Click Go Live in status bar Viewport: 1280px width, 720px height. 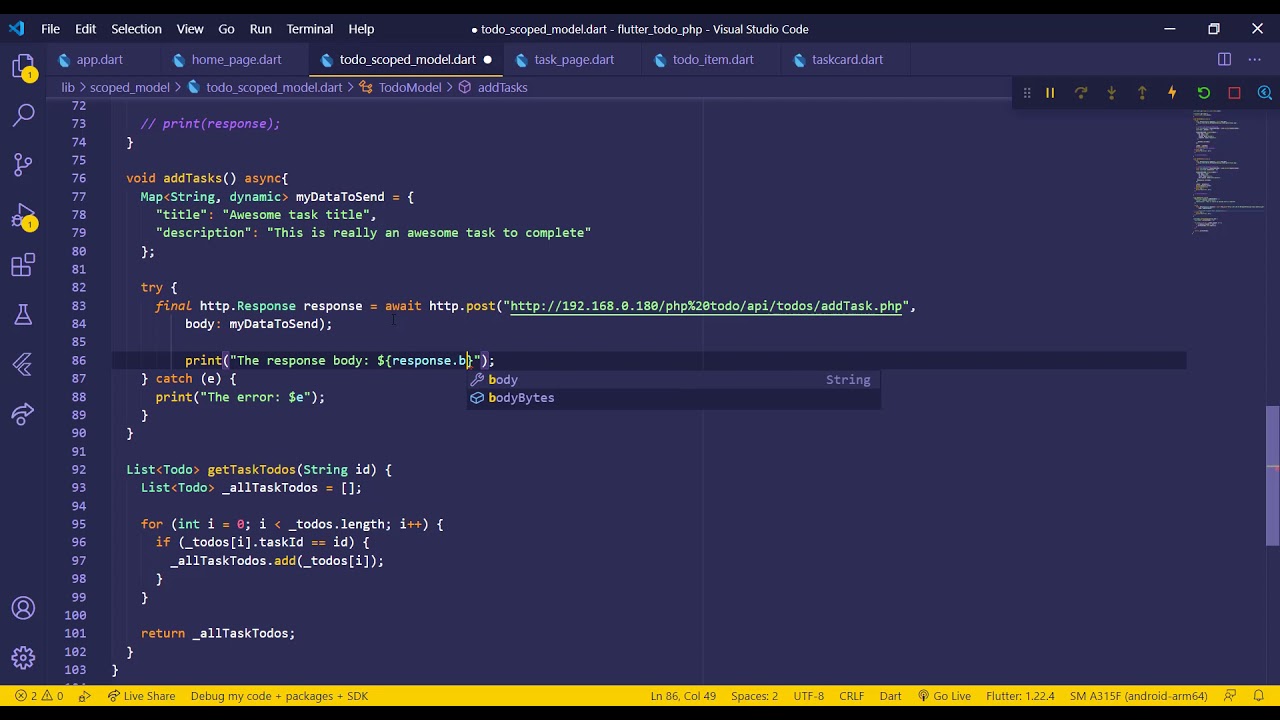943,696
